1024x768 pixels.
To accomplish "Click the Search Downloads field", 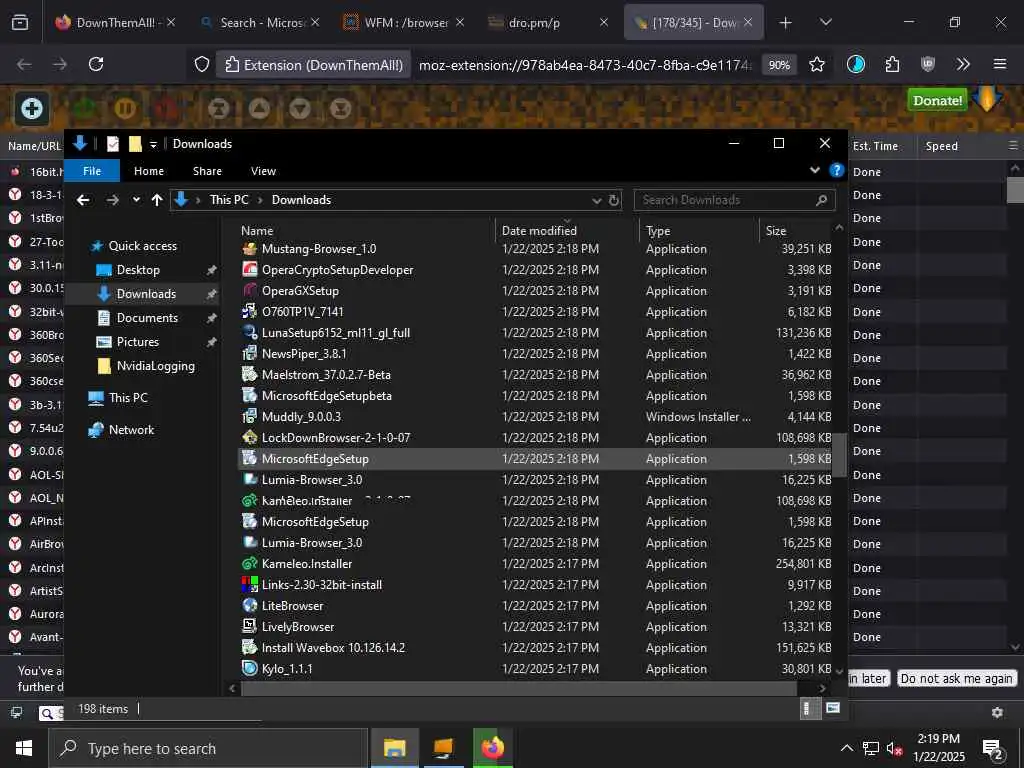I will [734, 200].
